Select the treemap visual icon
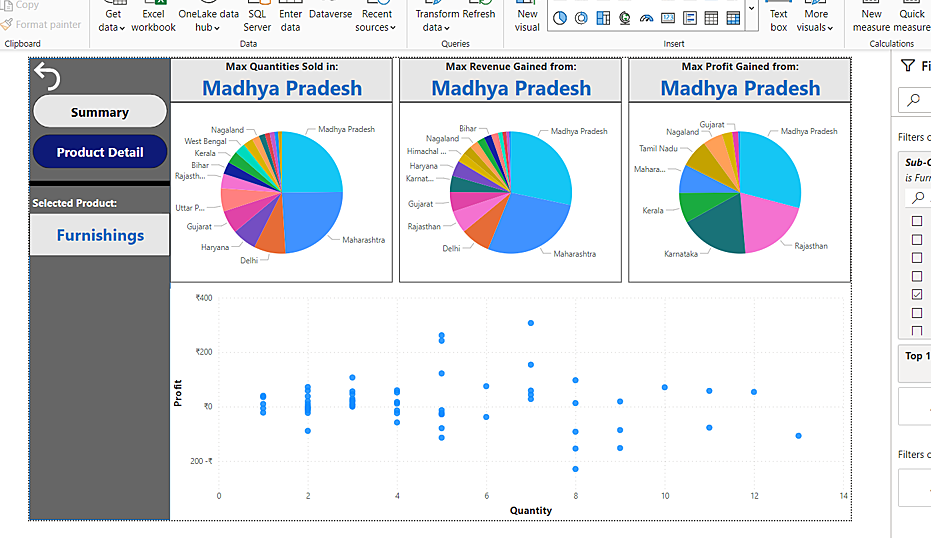Viewport: 931px width, 538px height. click(x=603, y=18)
